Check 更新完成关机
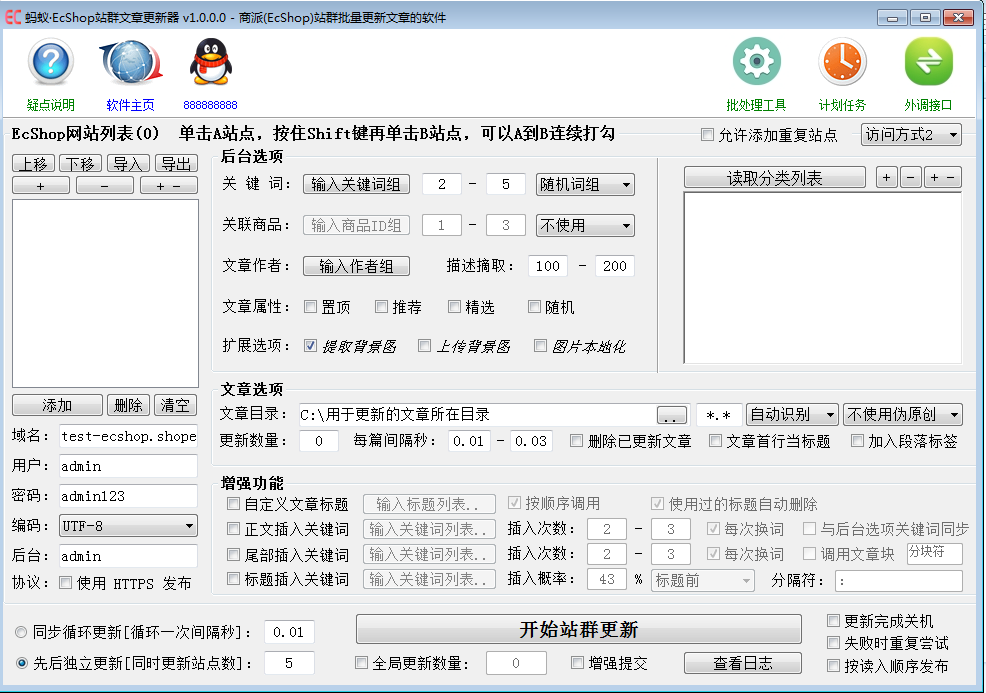The width and height of the screenshot is (986, 693). pos(833,621)
